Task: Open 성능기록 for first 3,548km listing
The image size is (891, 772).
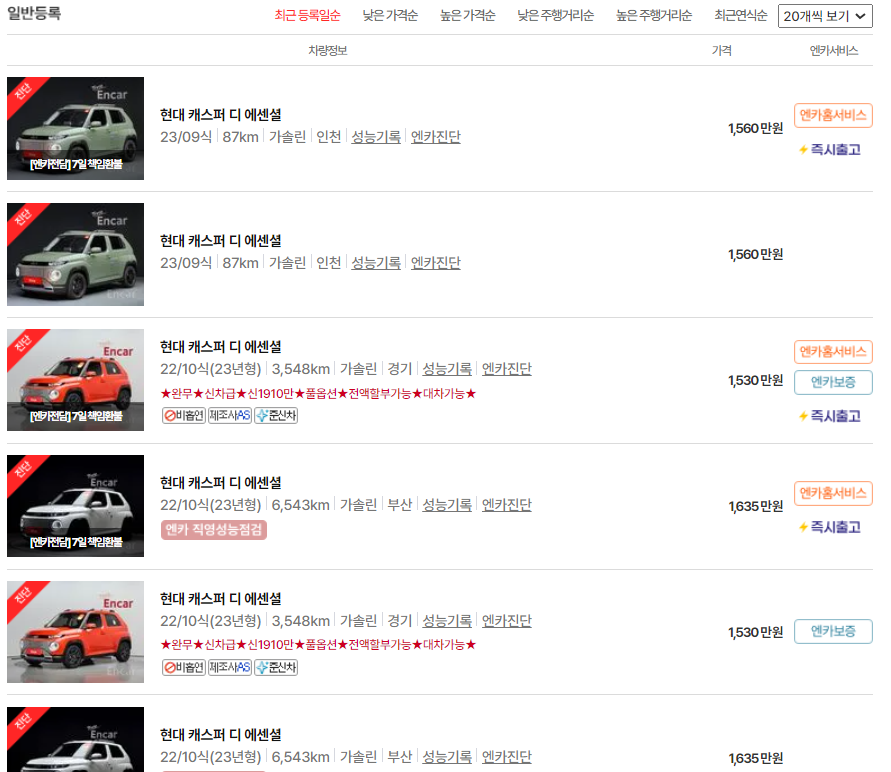Action: [447, 369]
